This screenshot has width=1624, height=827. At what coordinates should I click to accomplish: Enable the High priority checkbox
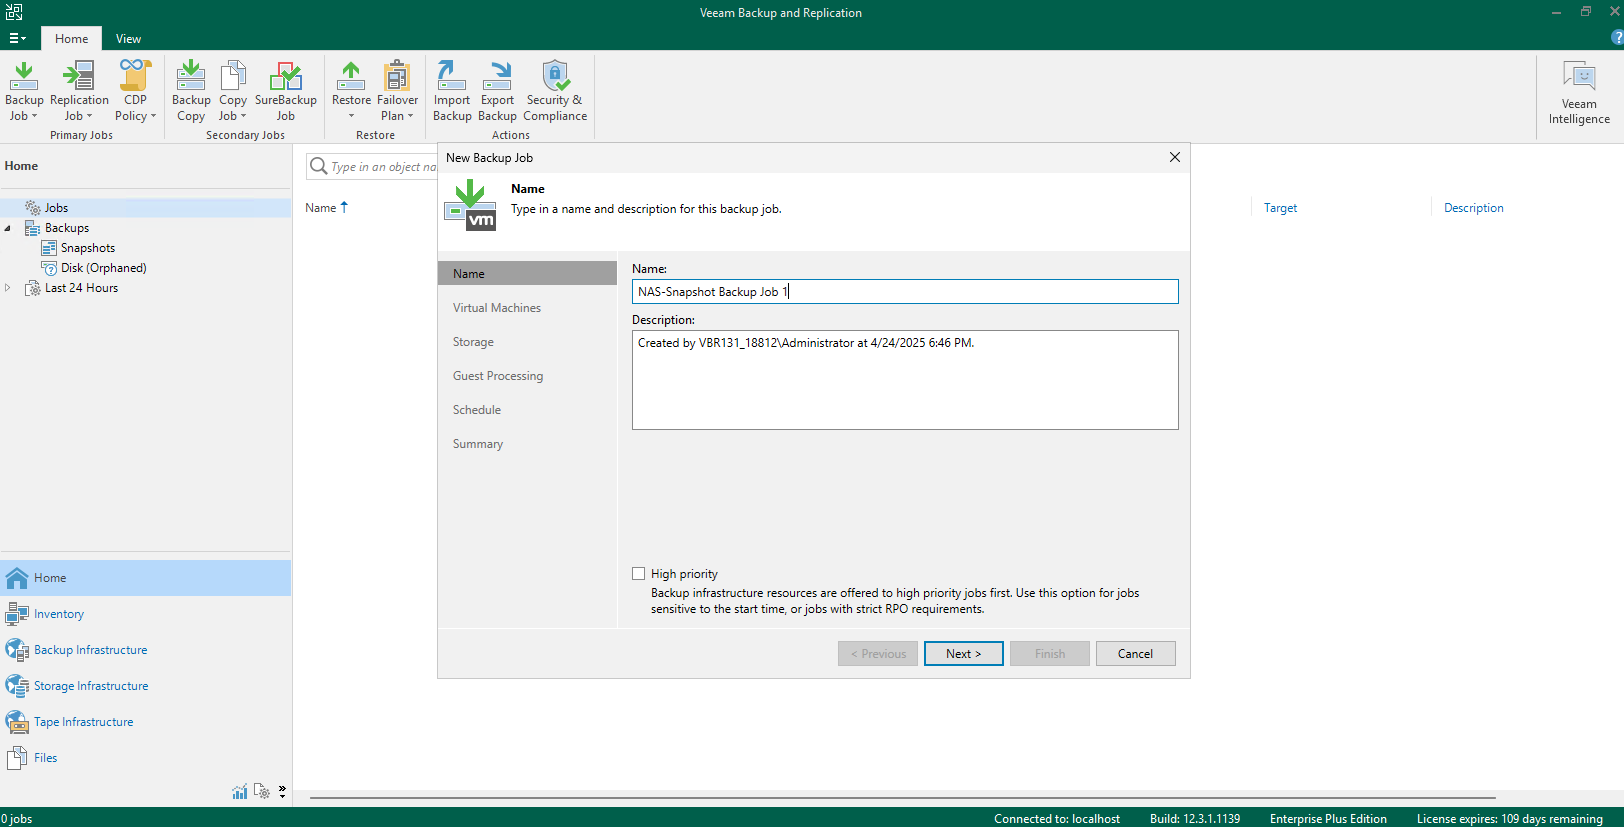coord(639,574)
